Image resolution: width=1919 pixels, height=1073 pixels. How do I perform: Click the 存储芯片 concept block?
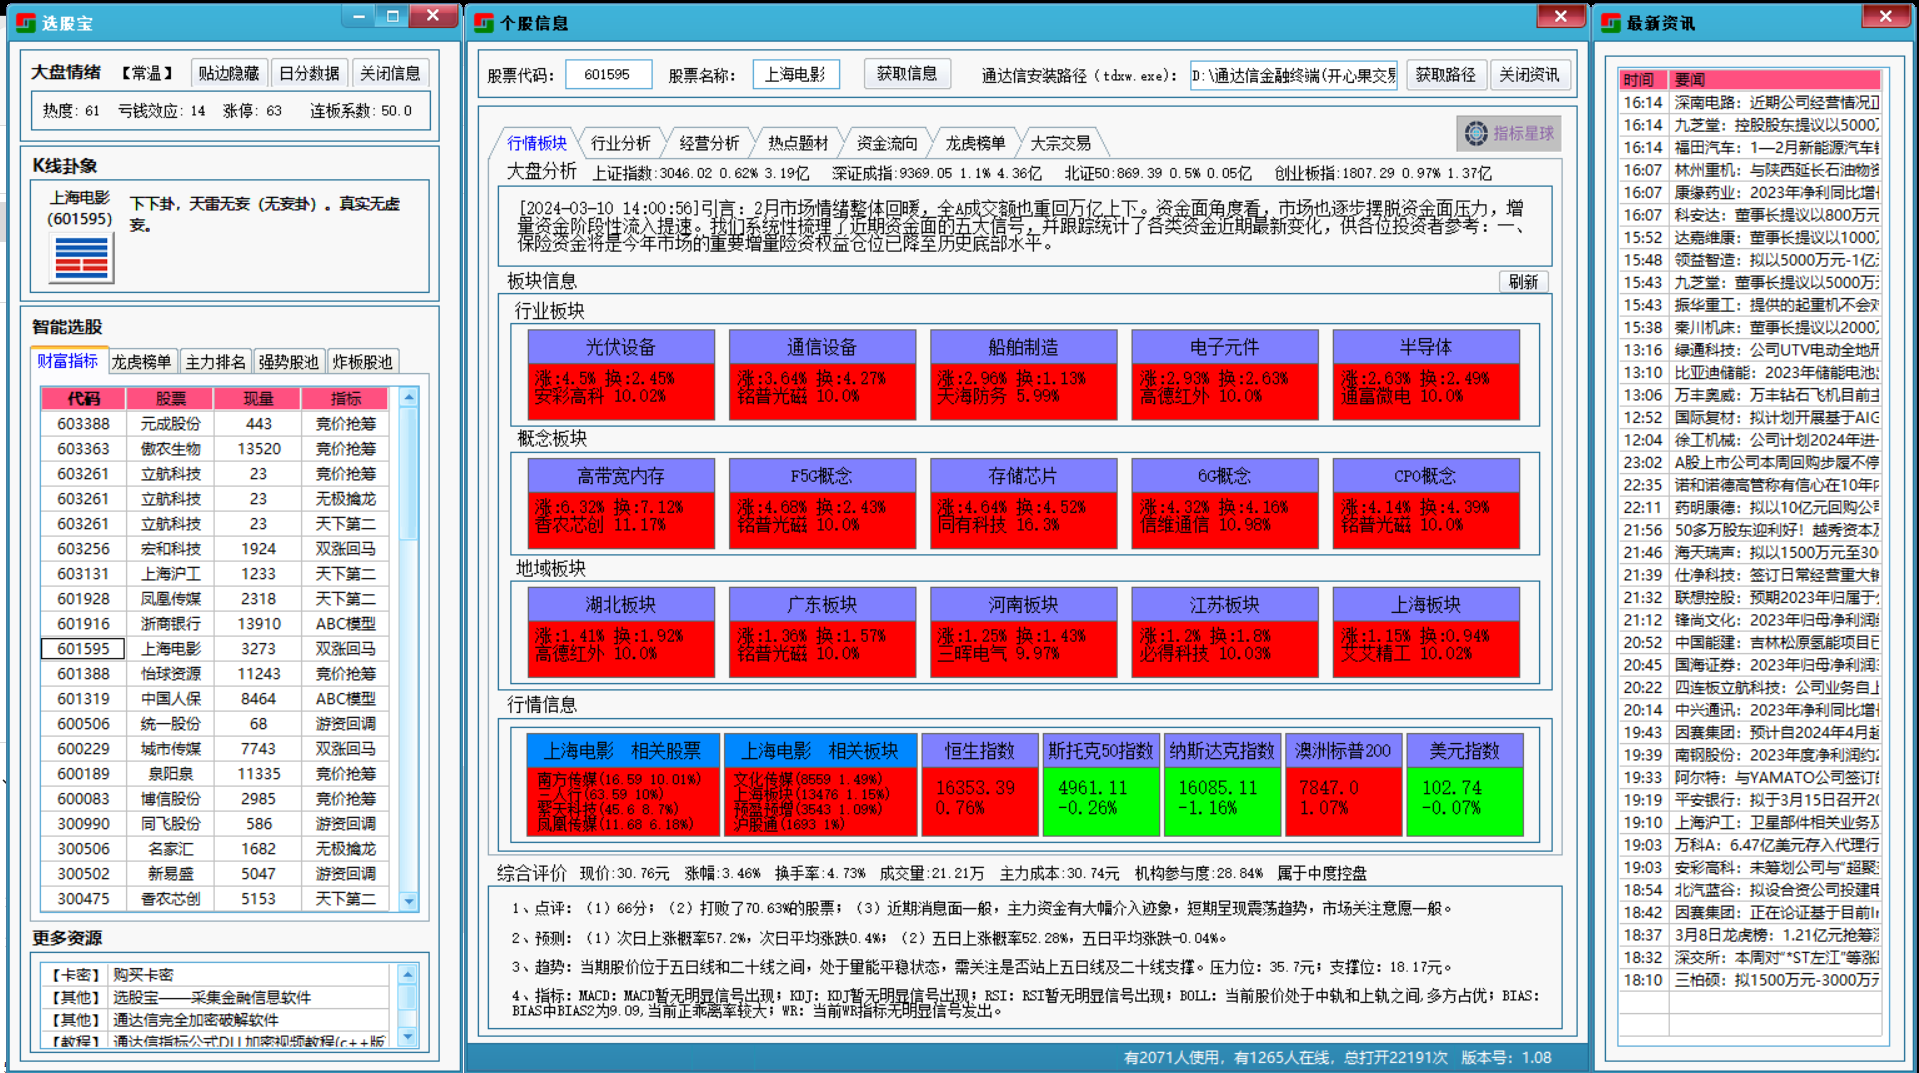pyautogui.click(x=1023, y=503)
